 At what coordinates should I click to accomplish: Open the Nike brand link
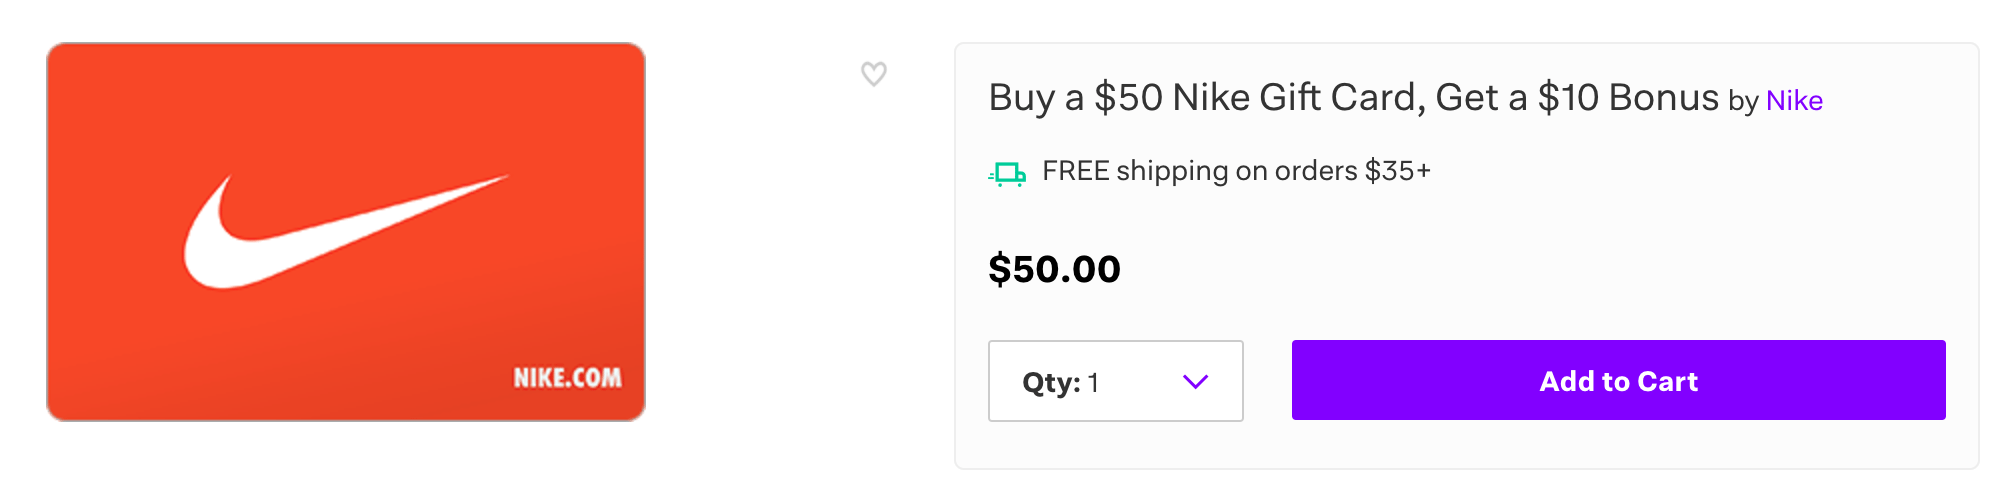click(1794, 101)
